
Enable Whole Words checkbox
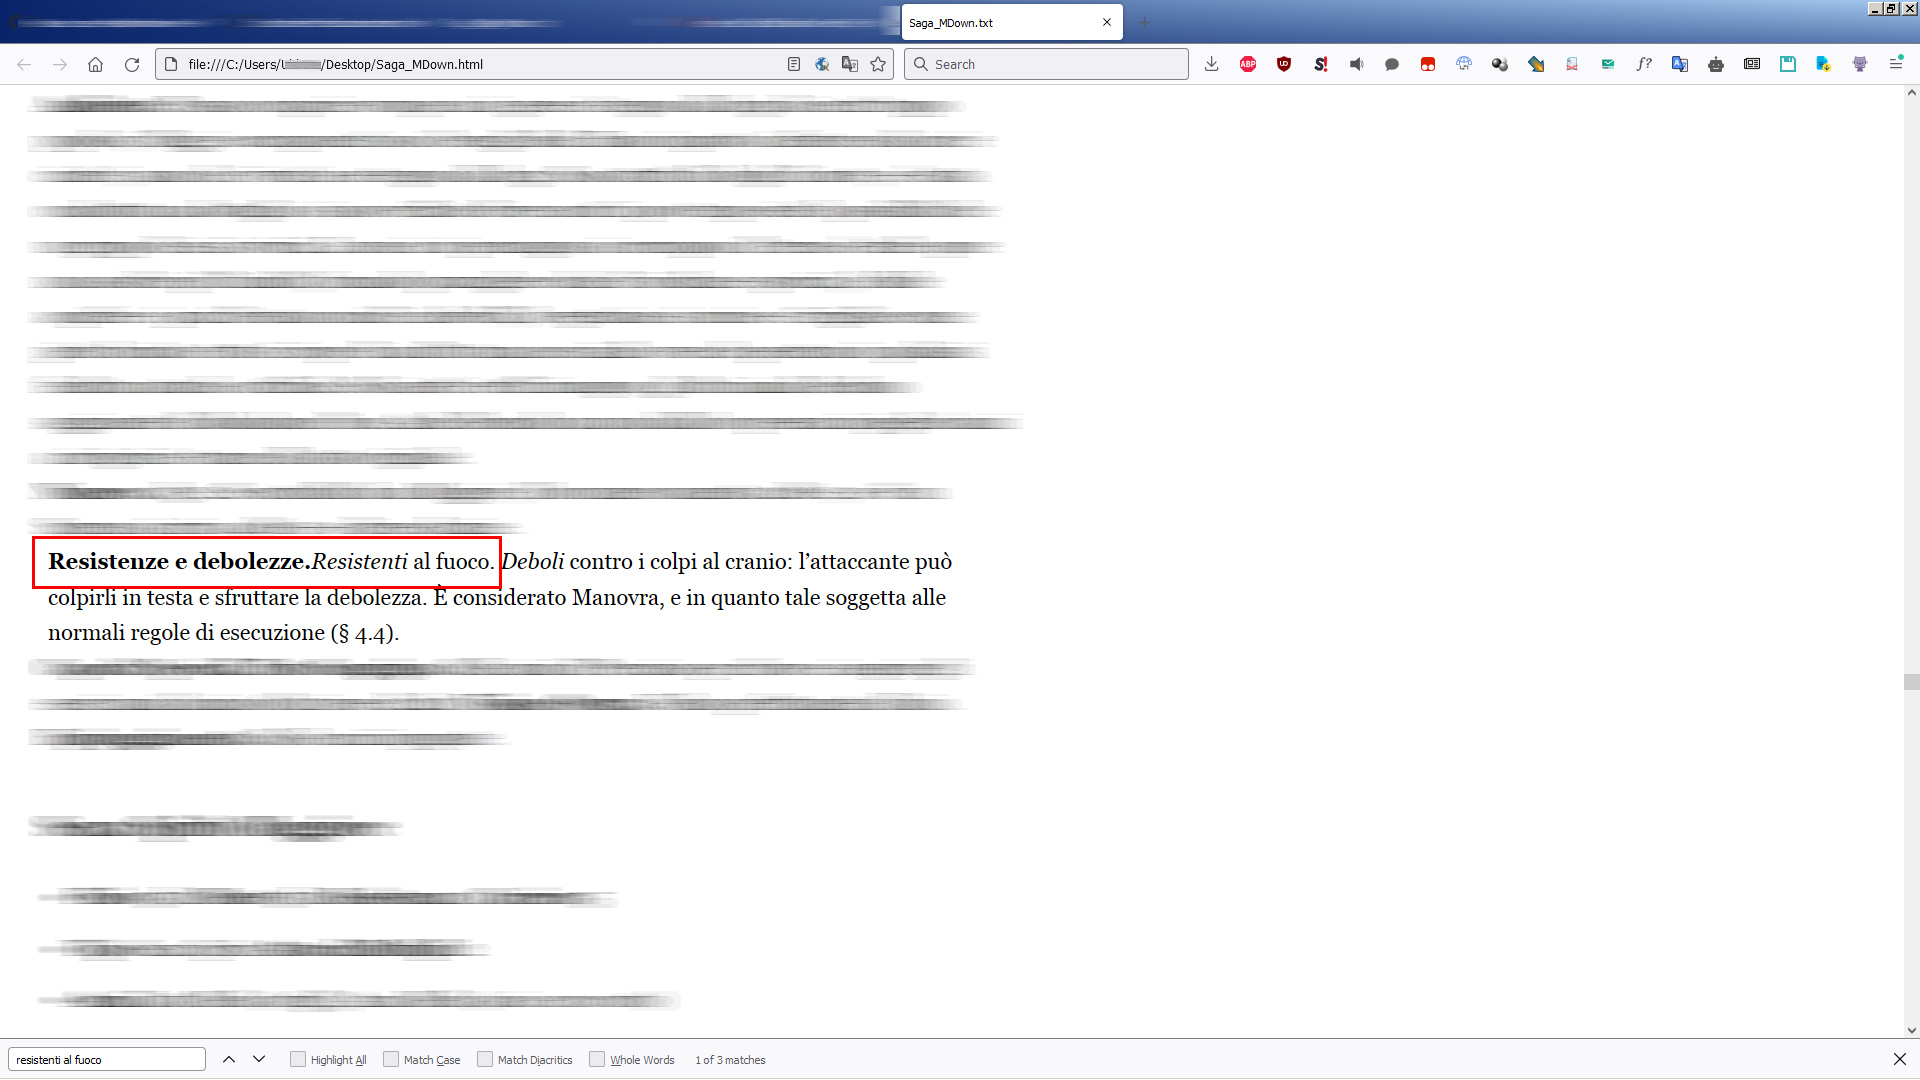(595, 1059)
